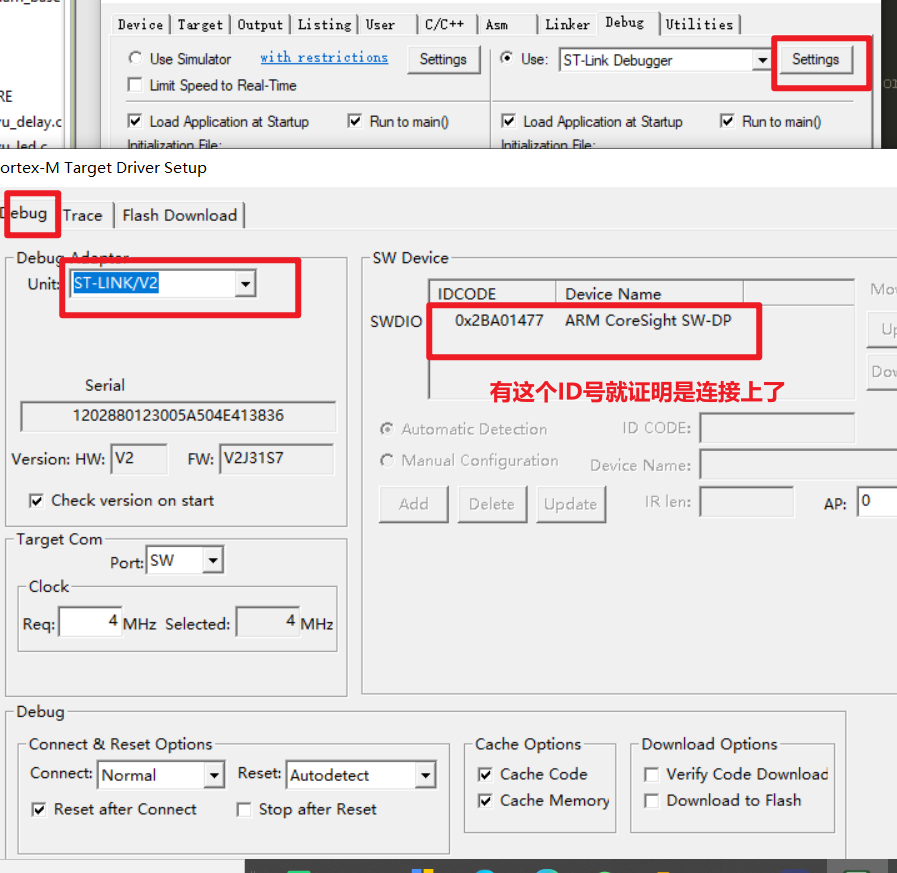
Task: Switch to the C/C++ tab
Action: pos(444,25)
